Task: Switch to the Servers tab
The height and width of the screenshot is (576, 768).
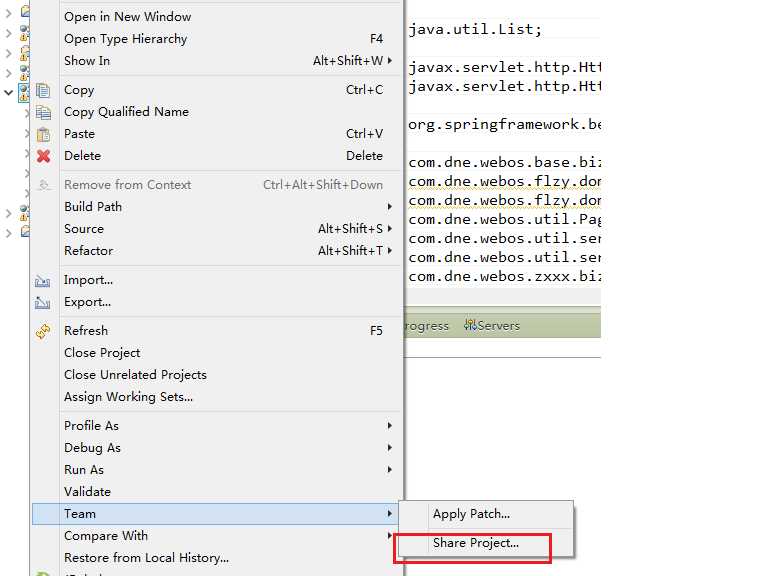Action: tap(492, 325)
